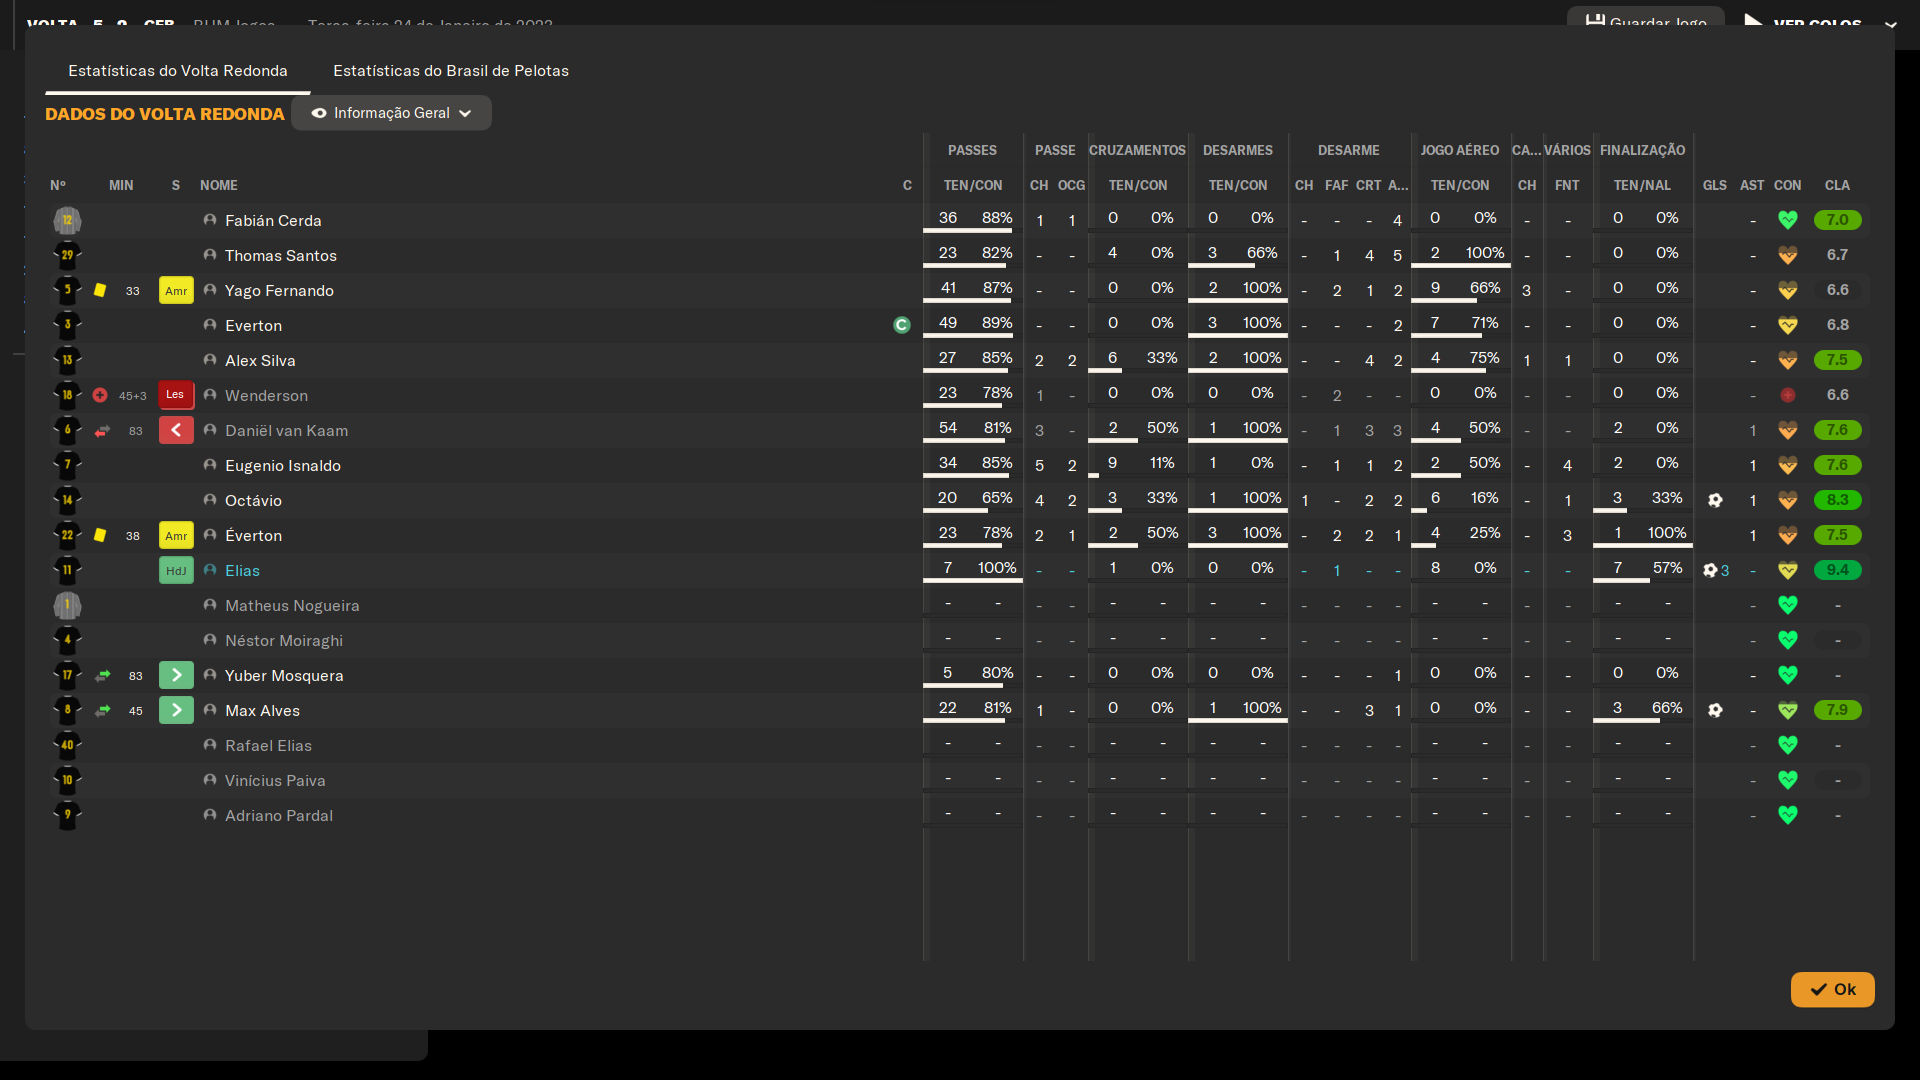Click Octávio's goal ball icon
Screen dimensions: 1920x1080
click(1715, 500)
